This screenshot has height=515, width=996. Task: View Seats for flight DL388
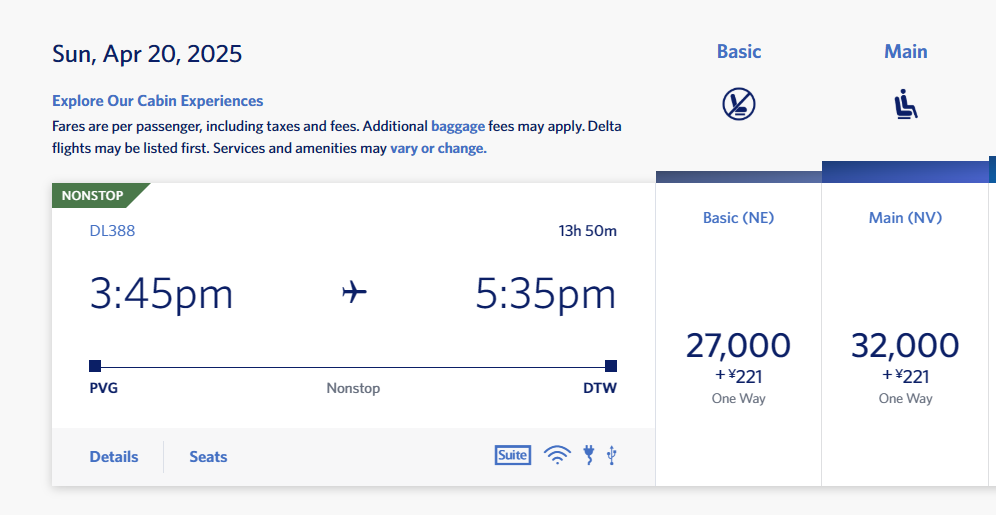click(x=208, y=457)
